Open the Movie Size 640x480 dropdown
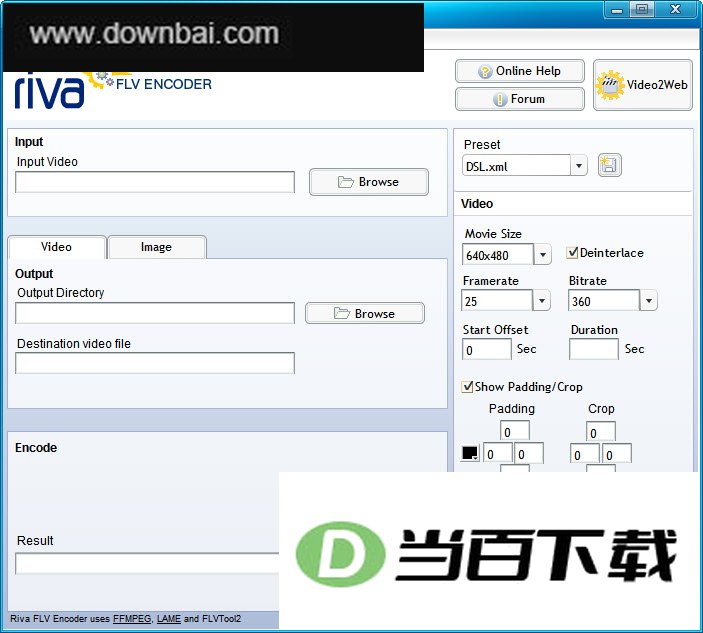 pyautogui.click(x=542, y=255)
